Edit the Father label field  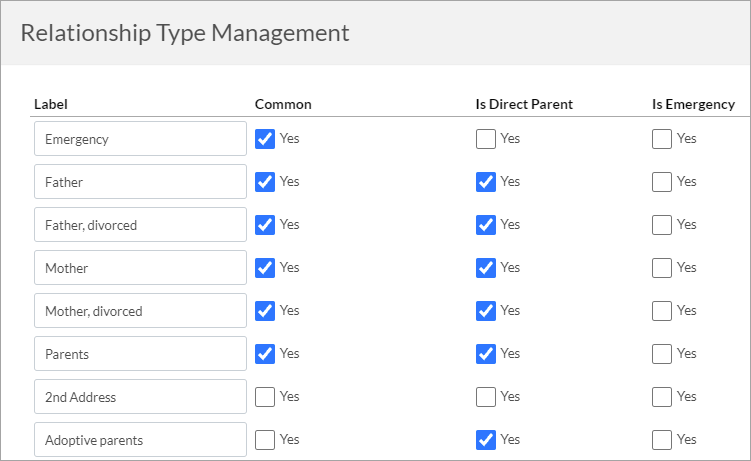pos(140,181)
